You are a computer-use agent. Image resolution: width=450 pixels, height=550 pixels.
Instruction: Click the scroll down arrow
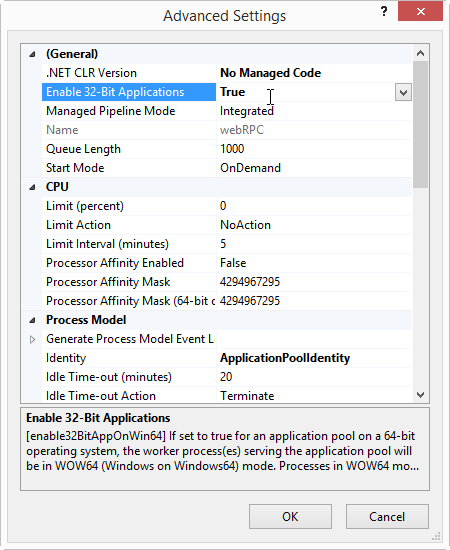point(421,395)
